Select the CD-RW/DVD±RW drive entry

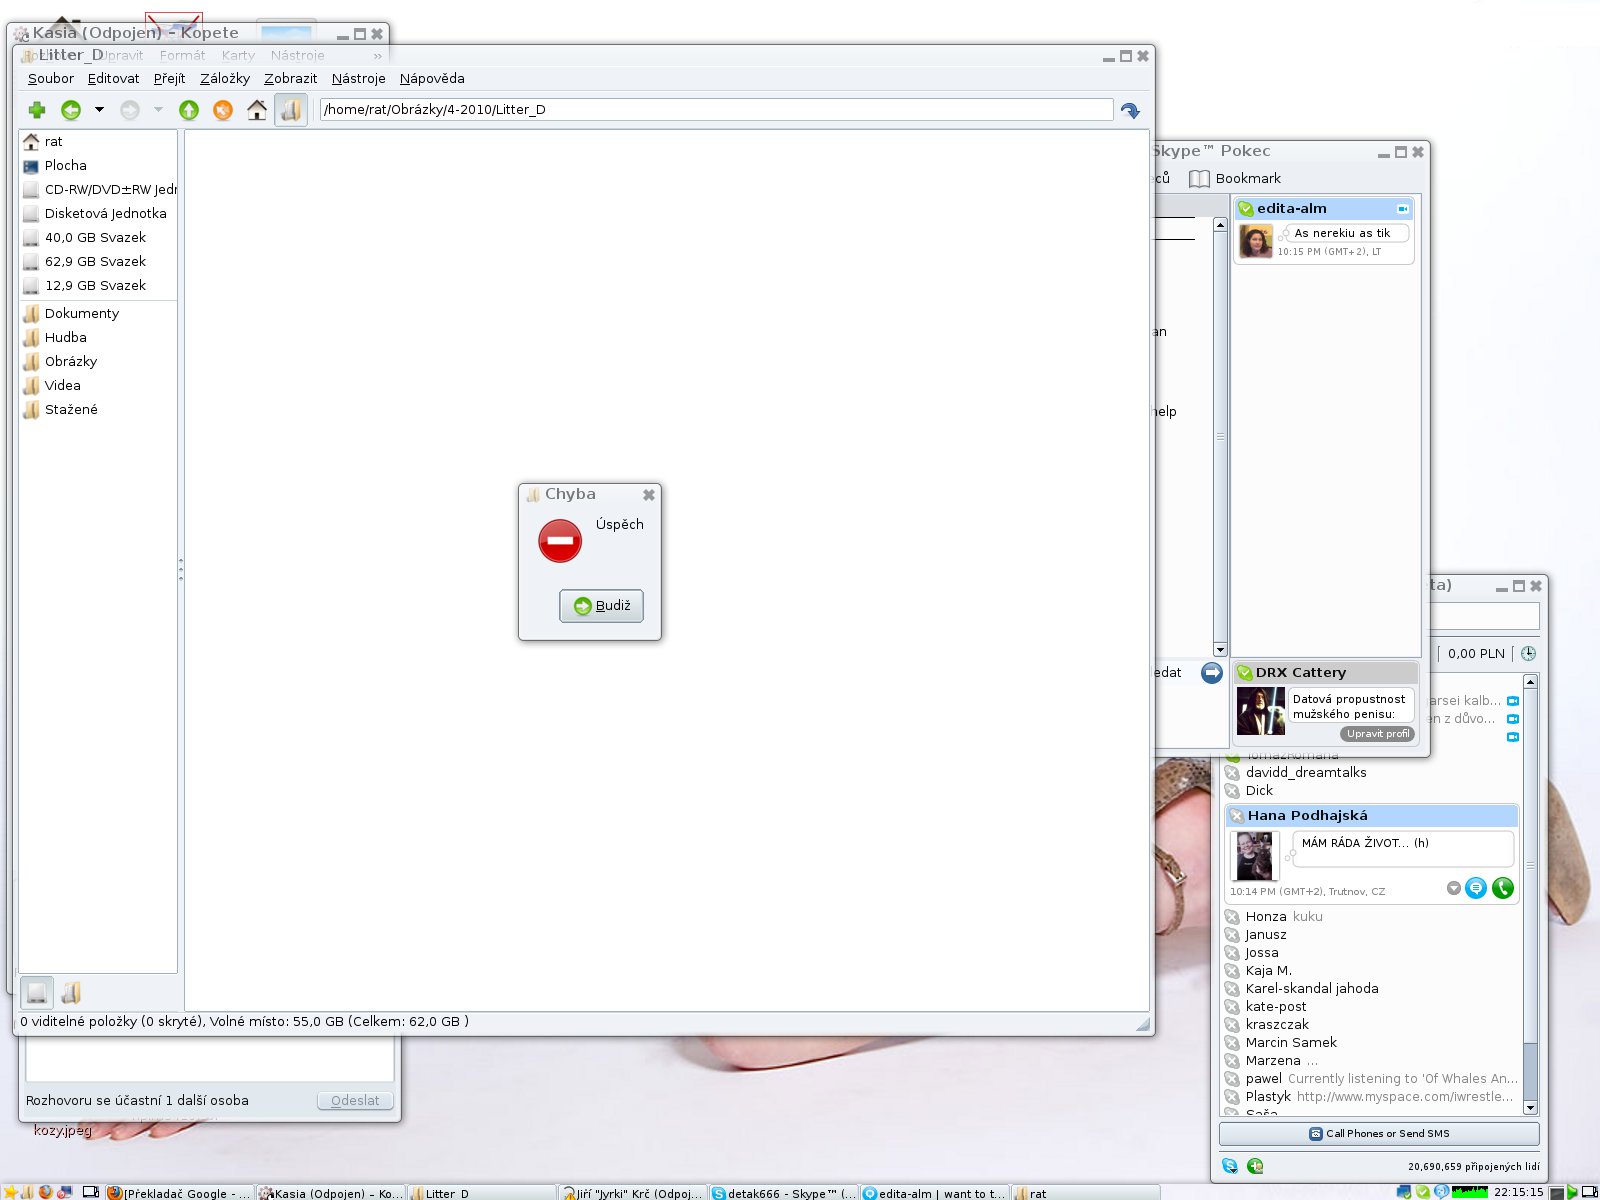tap(98, 190)
